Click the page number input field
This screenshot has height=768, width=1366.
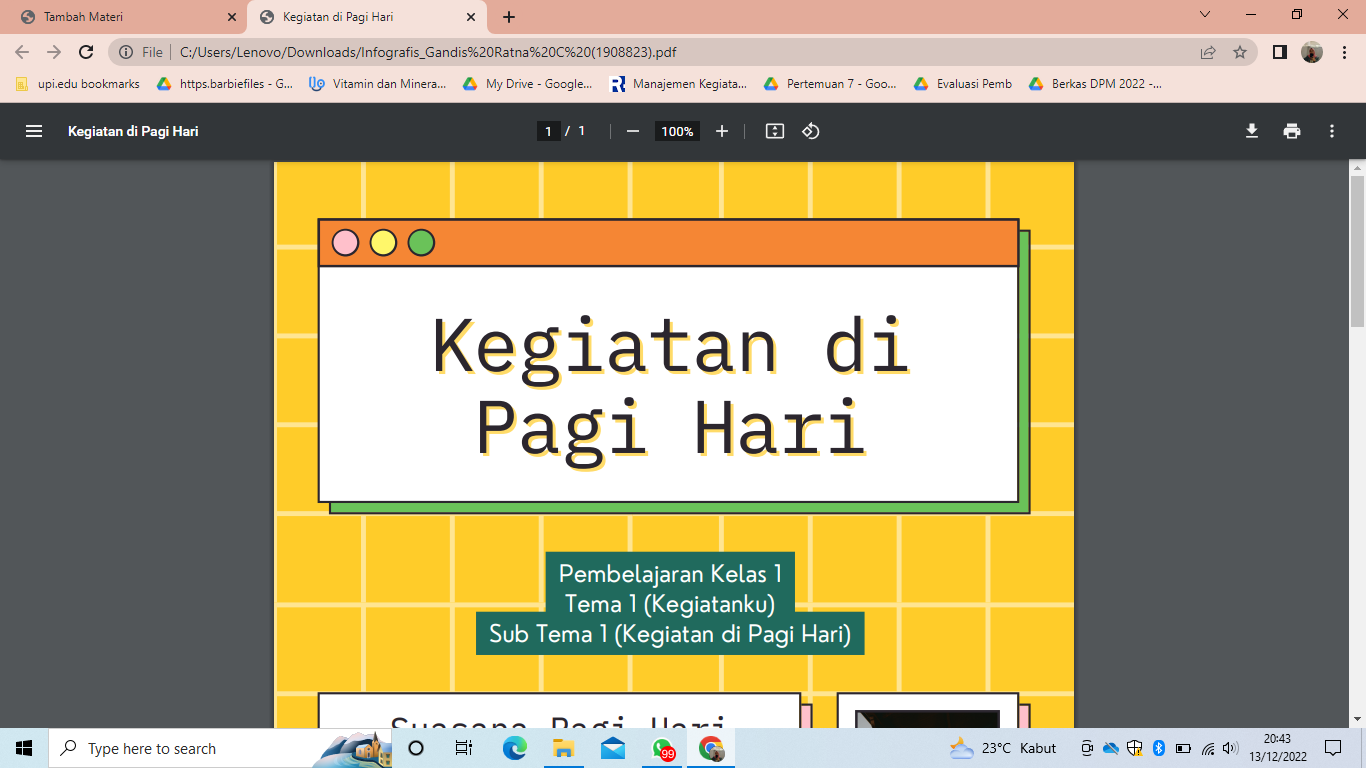(x=548, y=131)
